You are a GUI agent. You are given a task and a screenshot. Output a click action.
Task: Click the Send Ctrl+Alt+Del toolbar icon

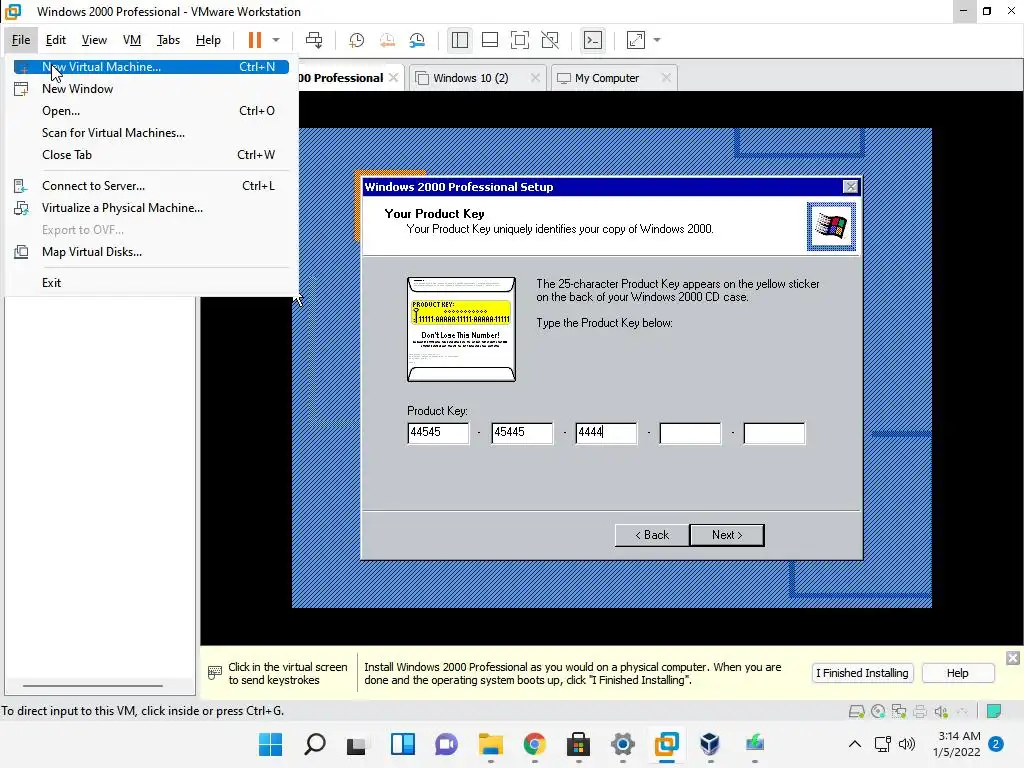pos(314,40)
